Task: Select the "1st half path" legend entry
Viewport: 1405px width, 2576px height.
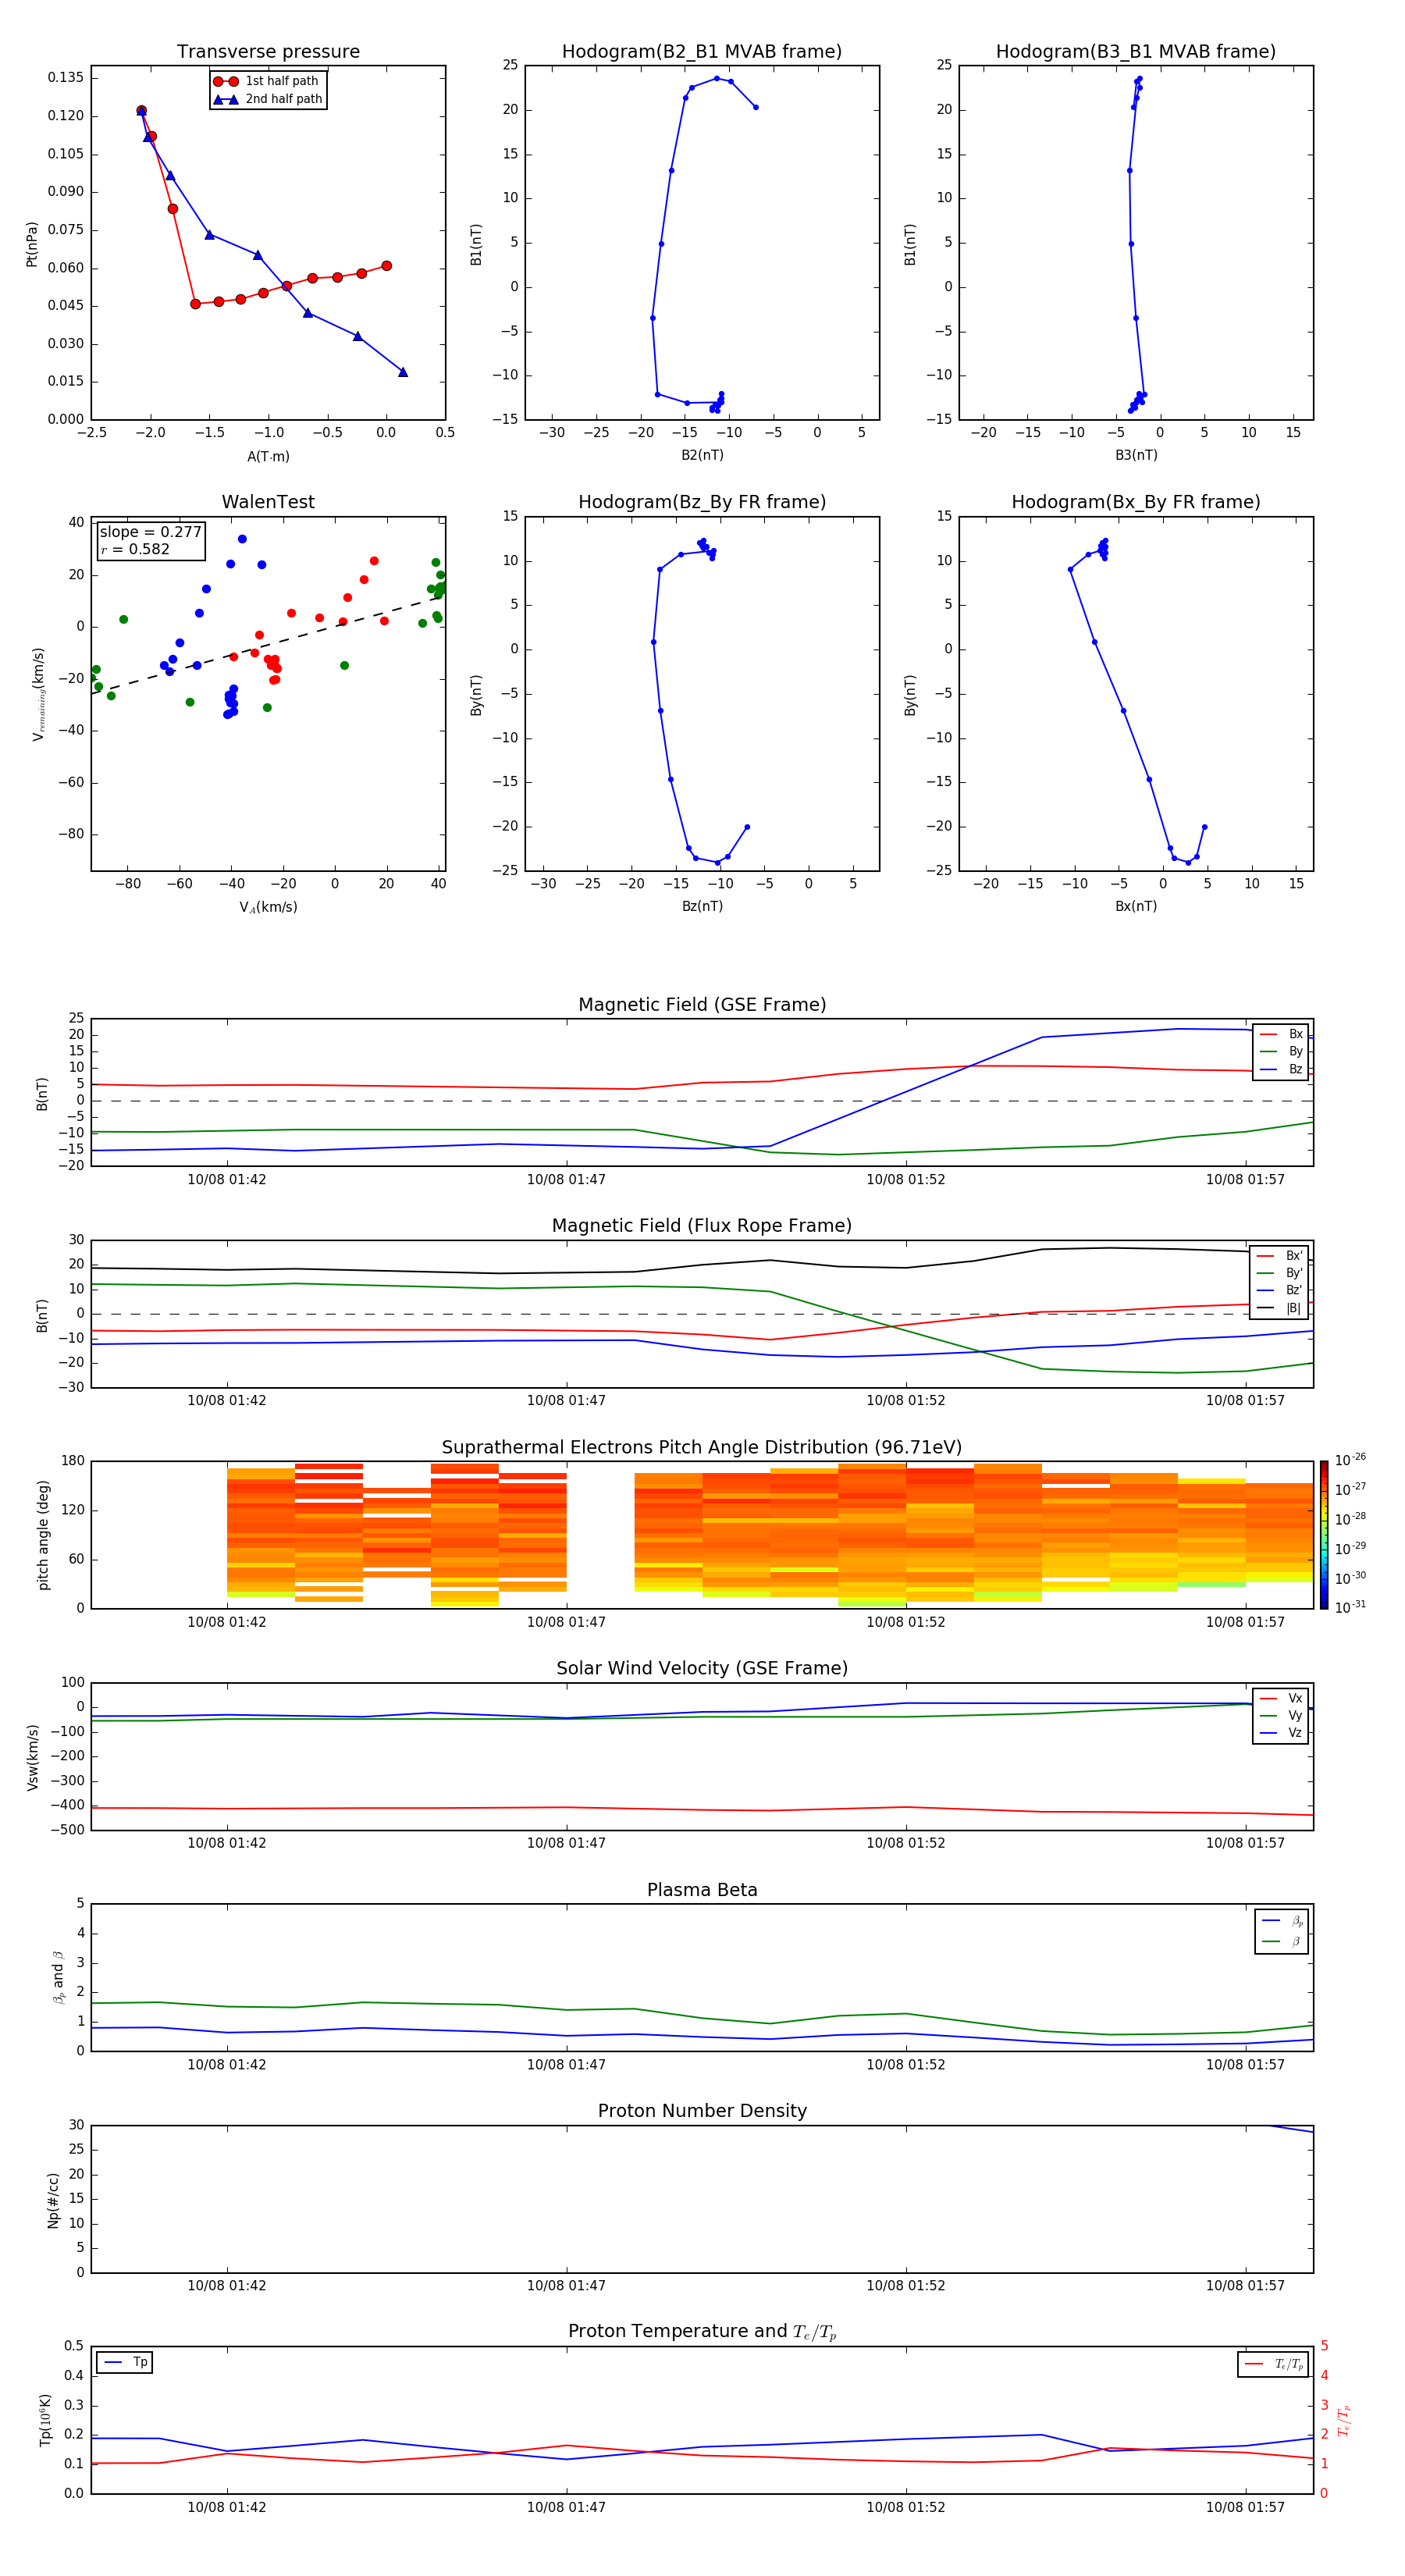Action: pos(267,81)
